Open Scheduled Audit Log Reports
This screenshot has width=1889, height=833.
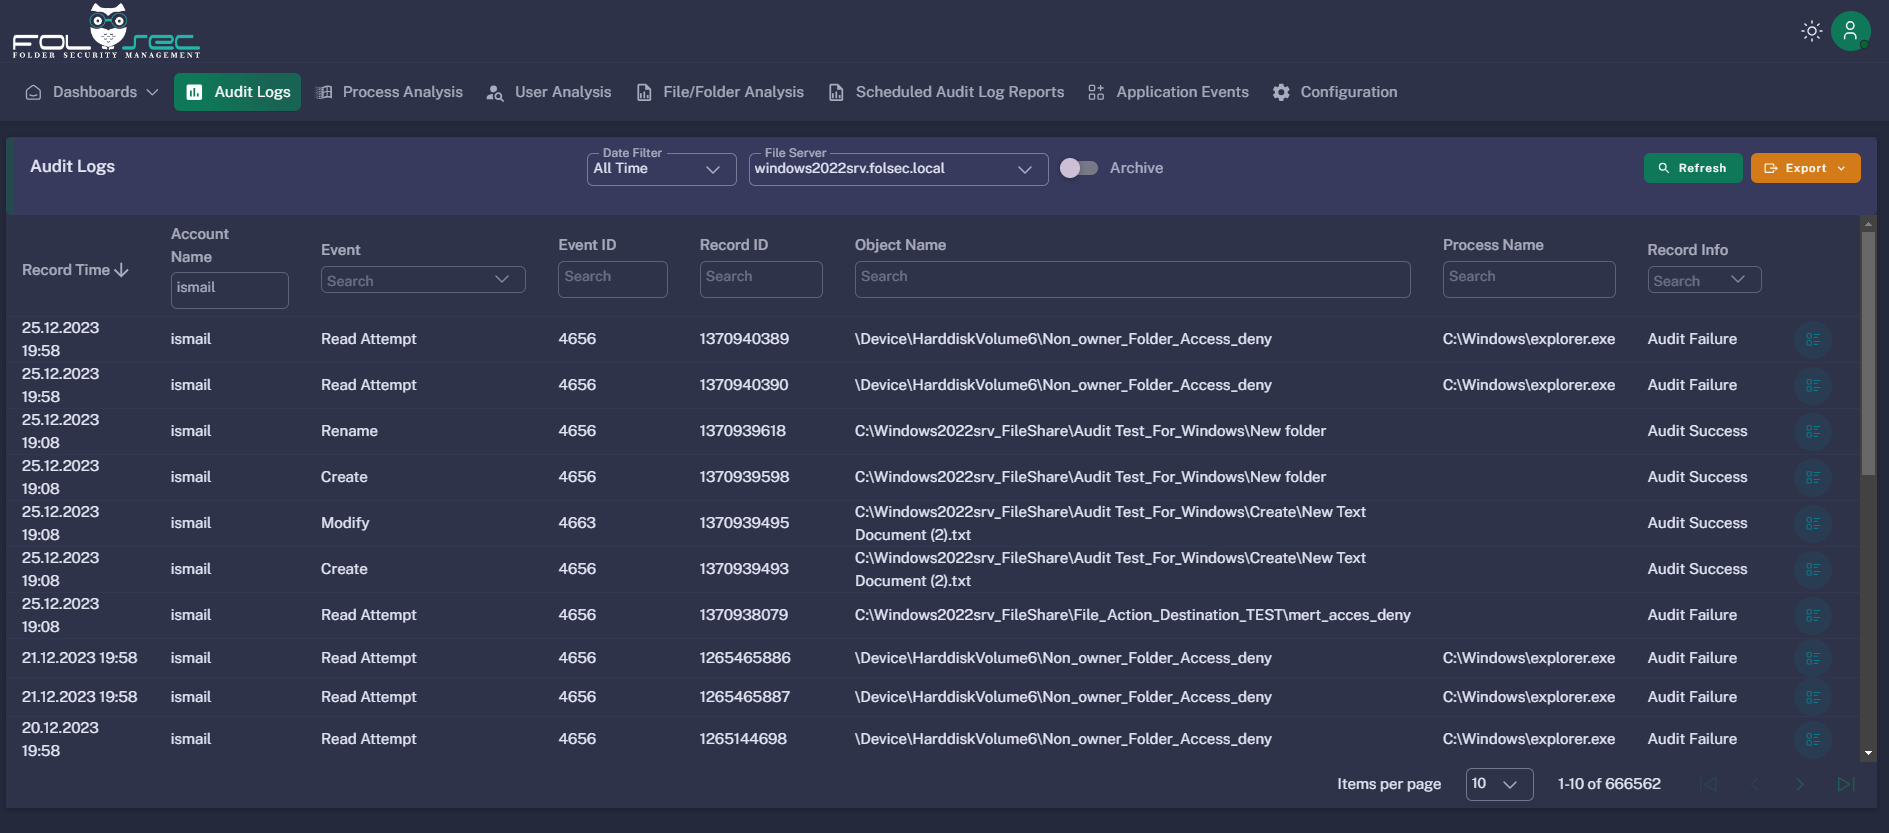(x=946, y=92)
